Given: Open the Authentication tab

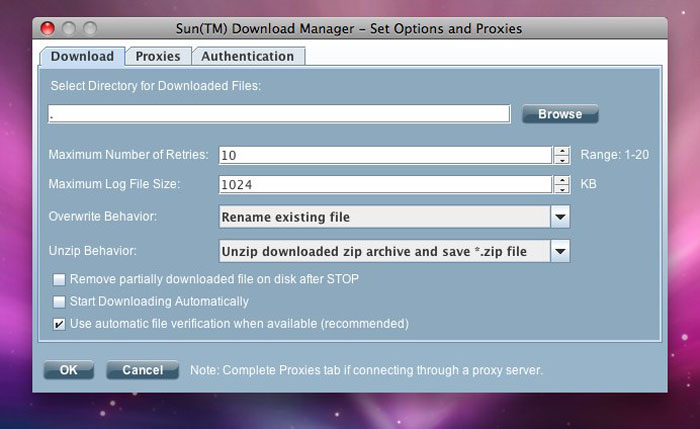Looking at the screenshot, I should (247, 56).
